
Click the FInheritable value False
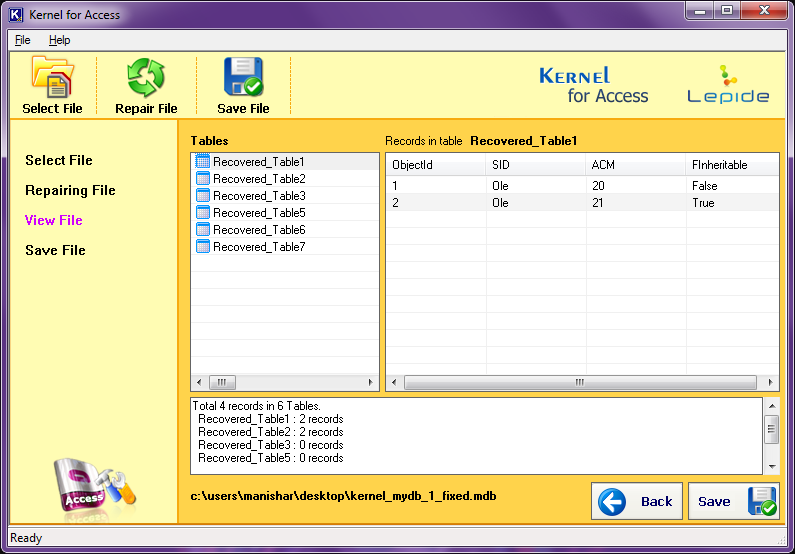tap(705, 186)
